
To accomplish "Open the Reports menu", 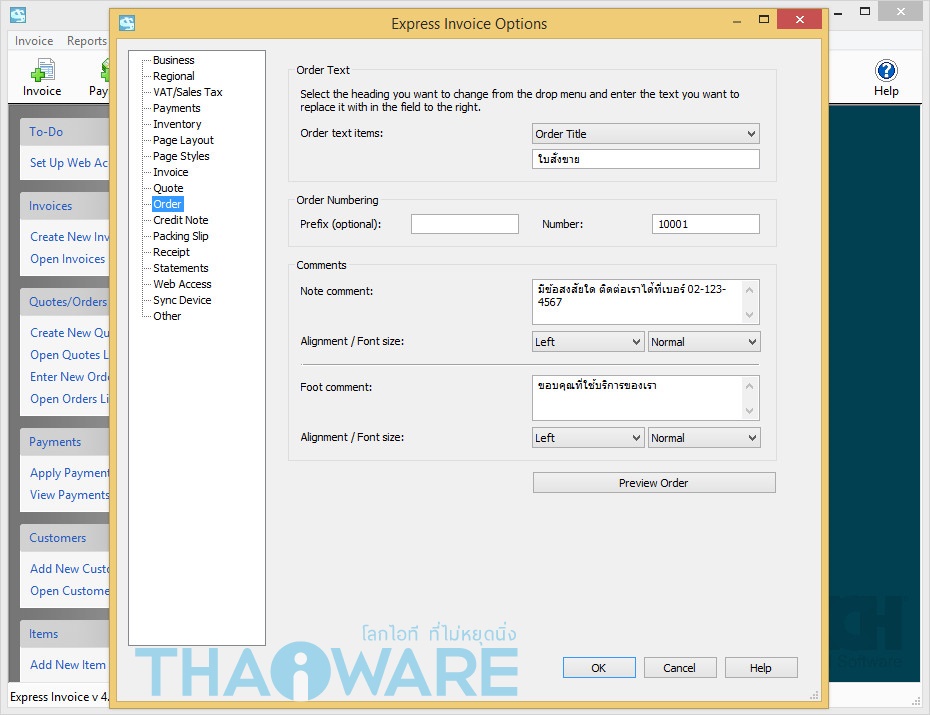I will tap(87, 41).
